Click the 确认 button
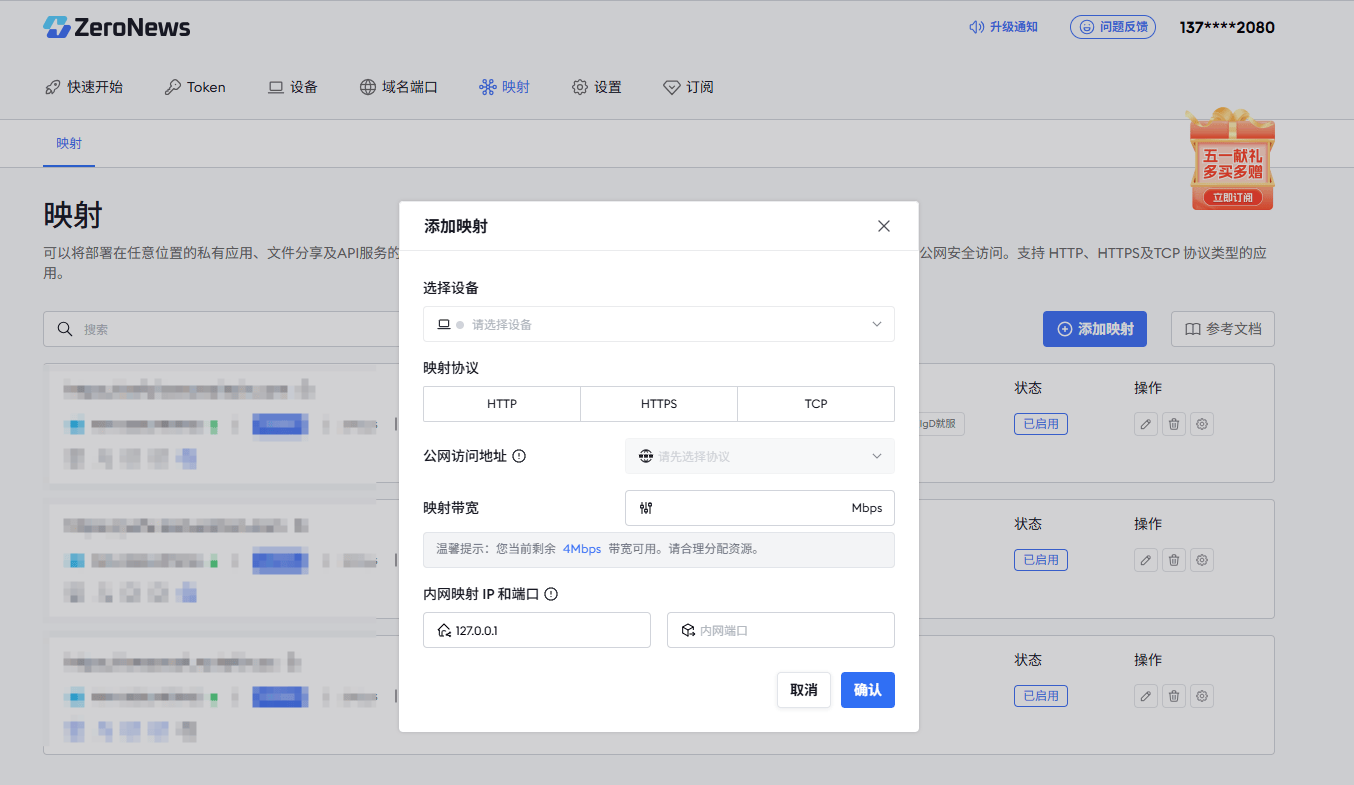The image size is (1354, 785). [868, 690]
